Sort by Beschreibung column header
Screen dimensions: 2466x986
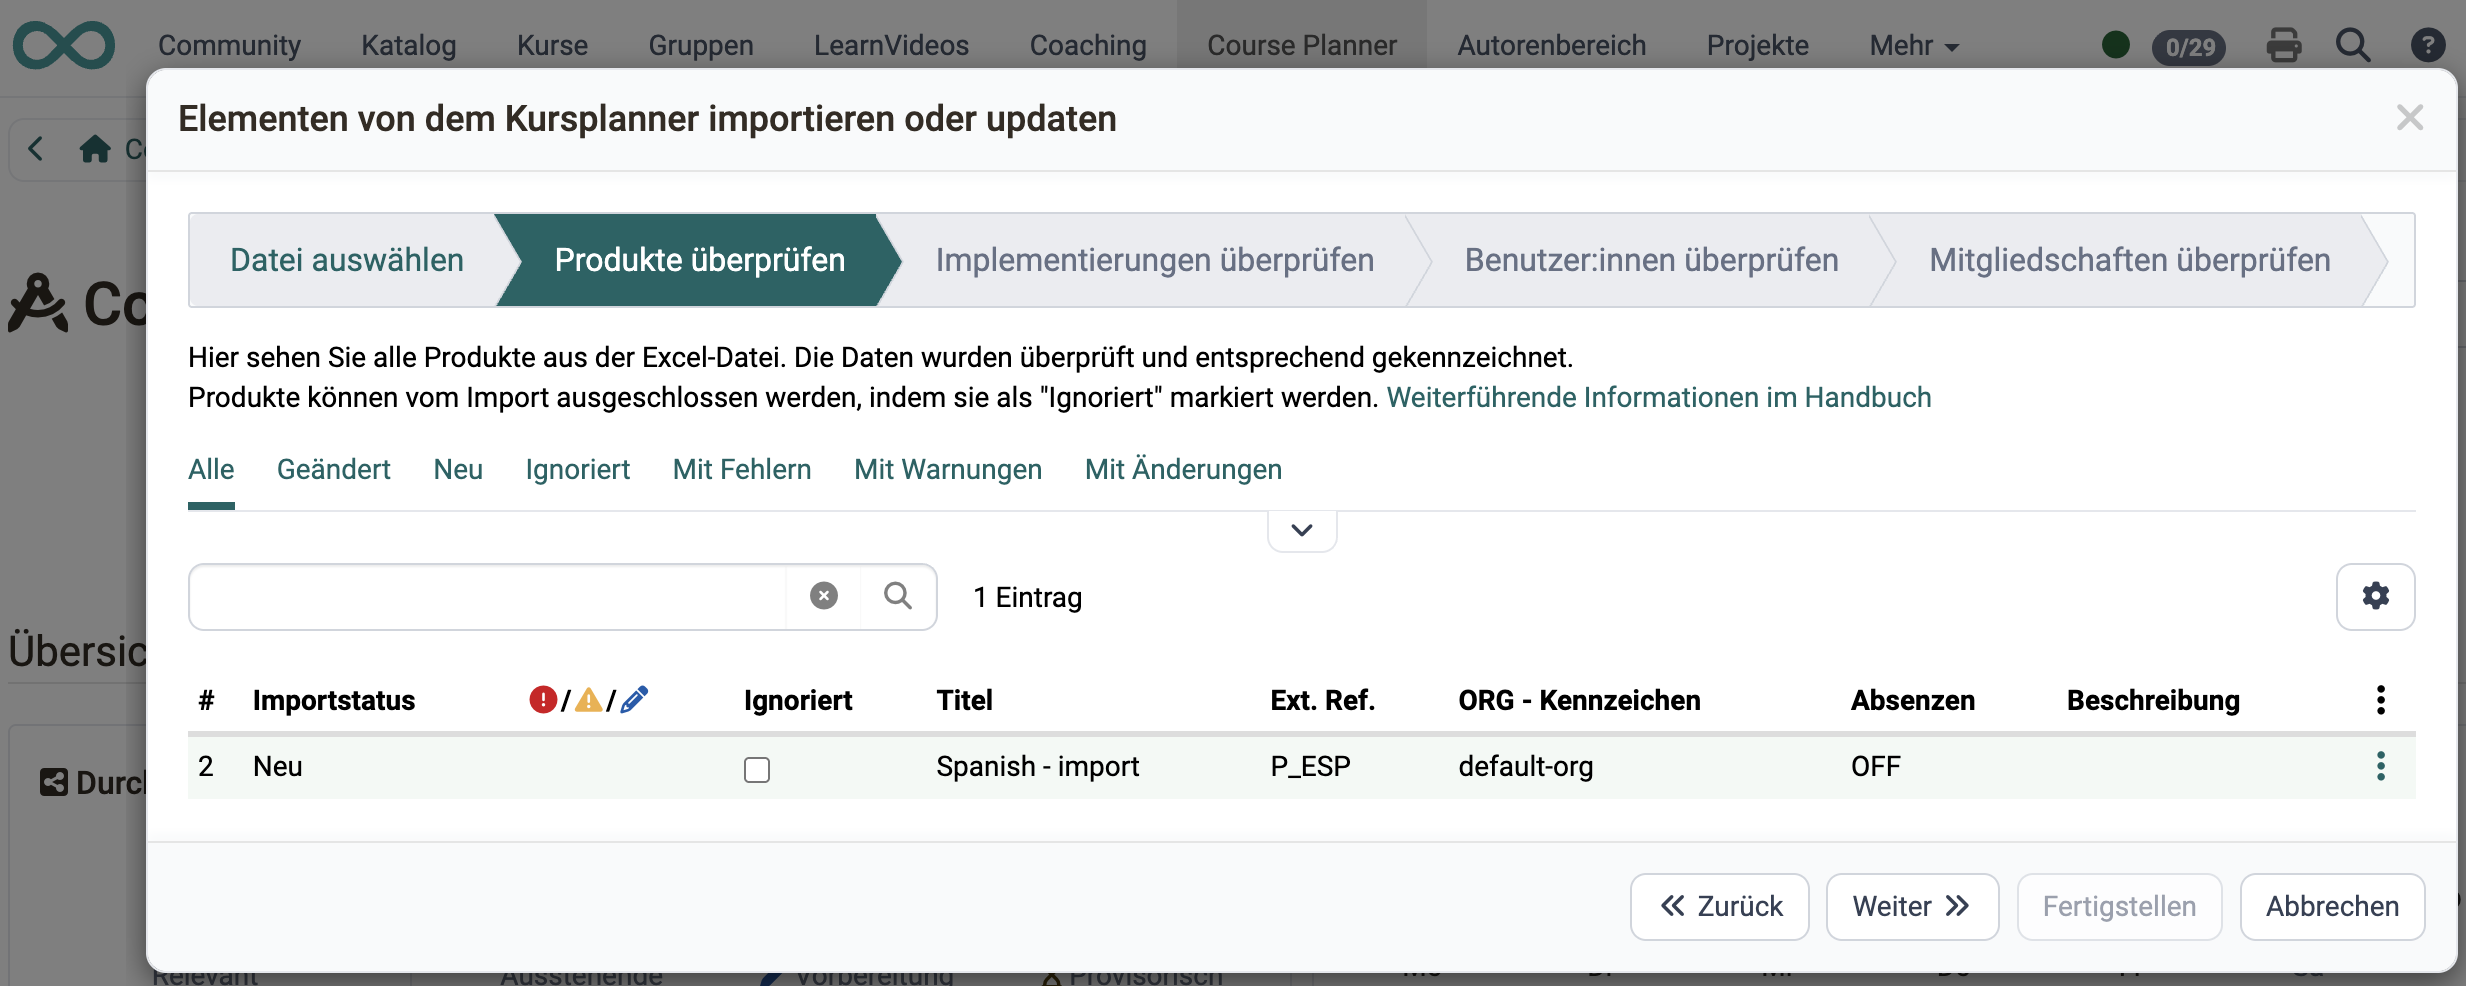coord(2153,700)
